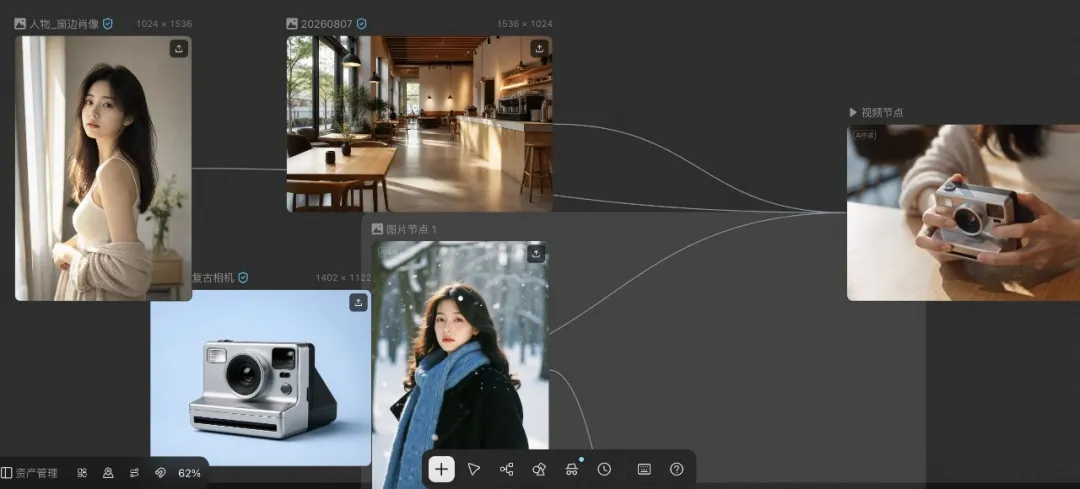Open the shapes tool in bottom toolbar
This screenshot has height=489, width=1080.
pos(539,469)
